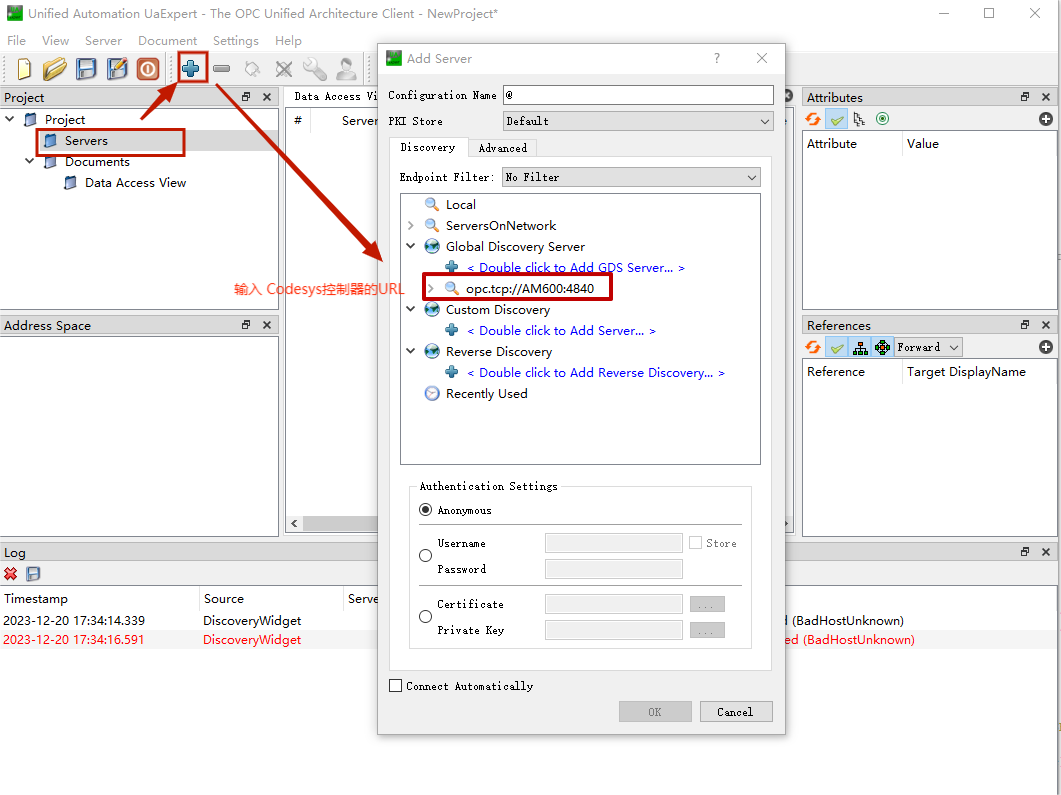Refresh attributes with orange arrows icon
The image size is (1061, 795).
813,119
